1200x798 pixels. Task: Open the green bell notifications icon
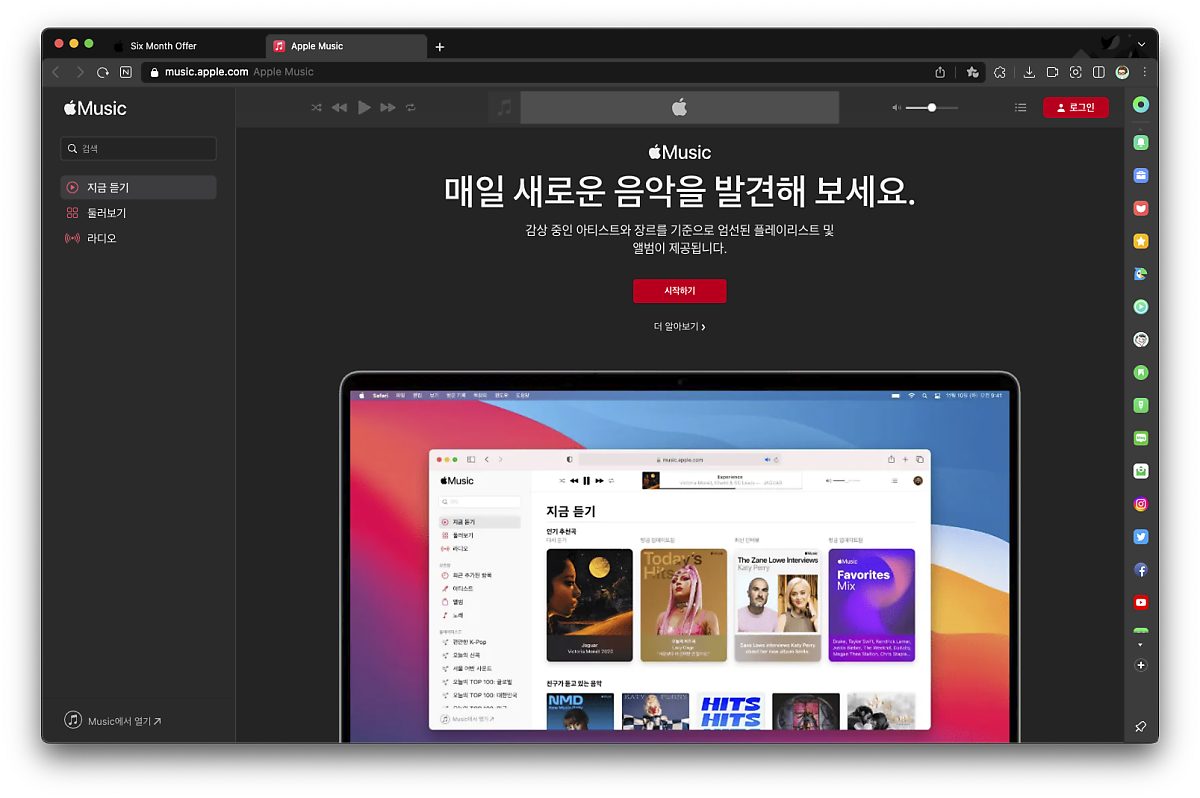pyautogui.click(x=1141, y=143)
